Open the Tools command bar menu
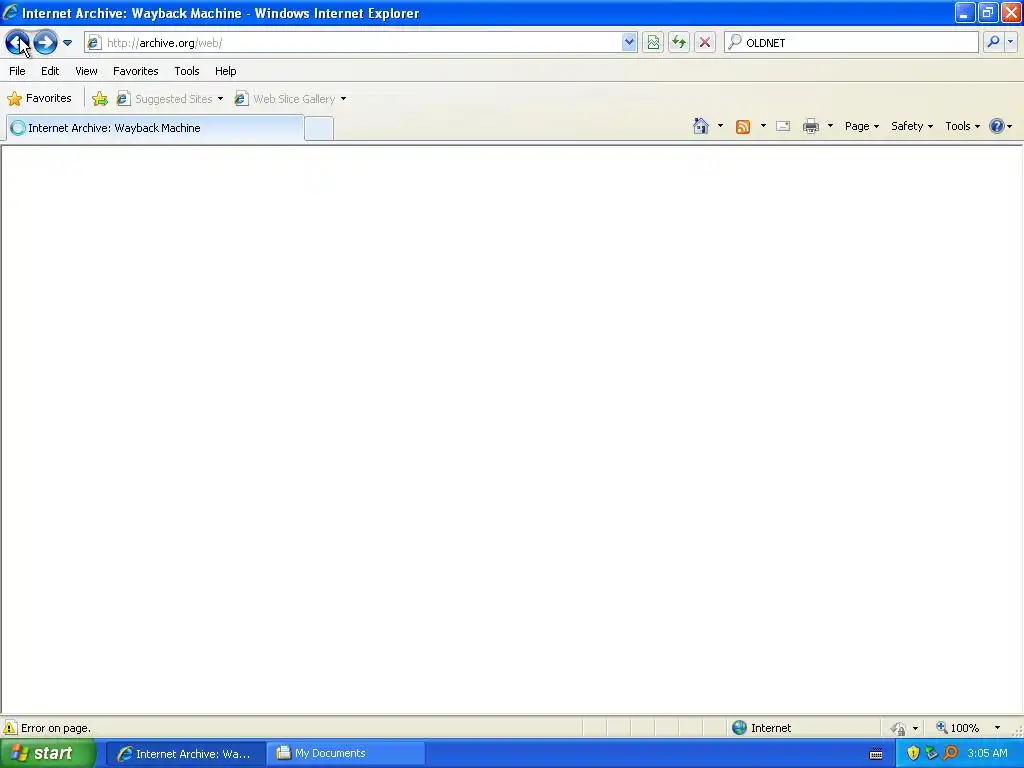This screenshot has width=1024, height=768. click(x=963, y=126)
